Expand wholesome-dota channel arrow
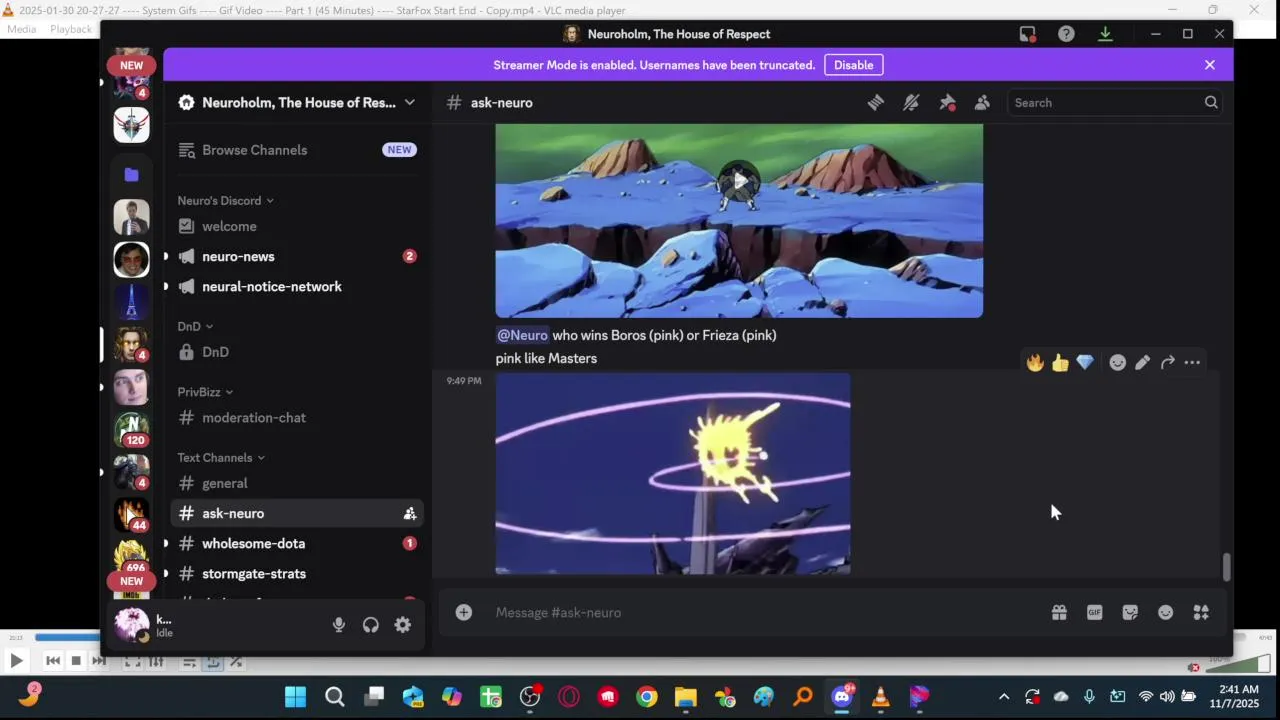The height and width of the screenshot is (720, 1280). 166,543
